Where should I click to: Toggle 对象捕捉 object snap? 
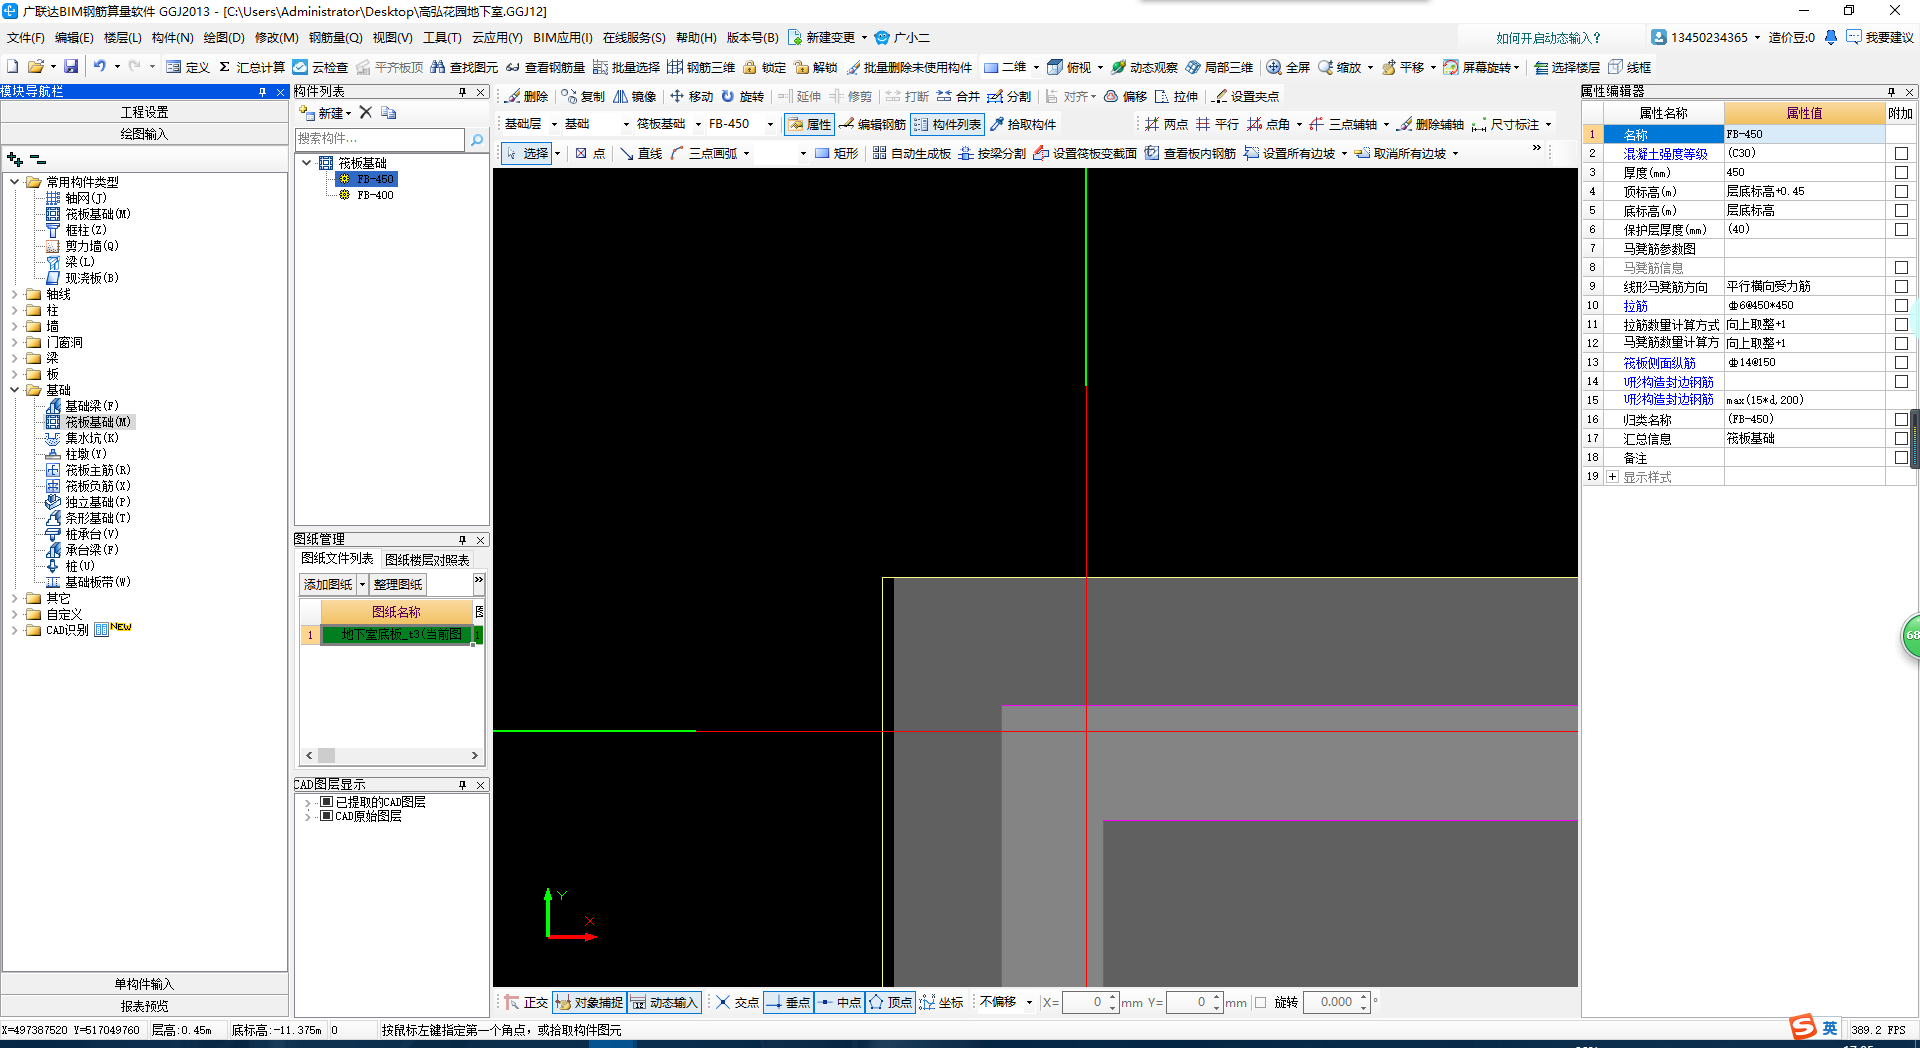[589, 1002]
